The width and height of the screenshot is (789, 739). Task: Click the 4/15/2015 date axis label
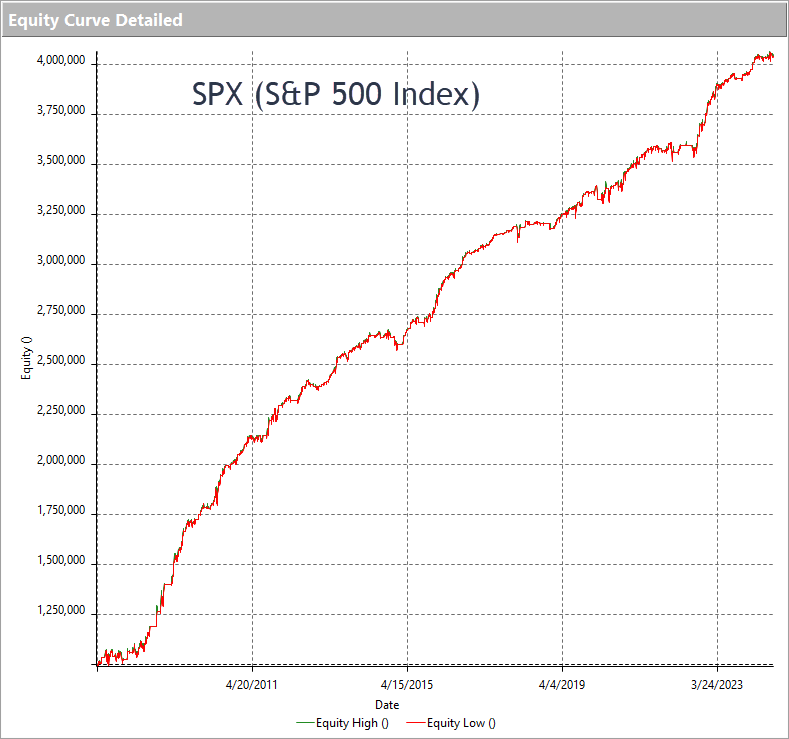(407, 684)
